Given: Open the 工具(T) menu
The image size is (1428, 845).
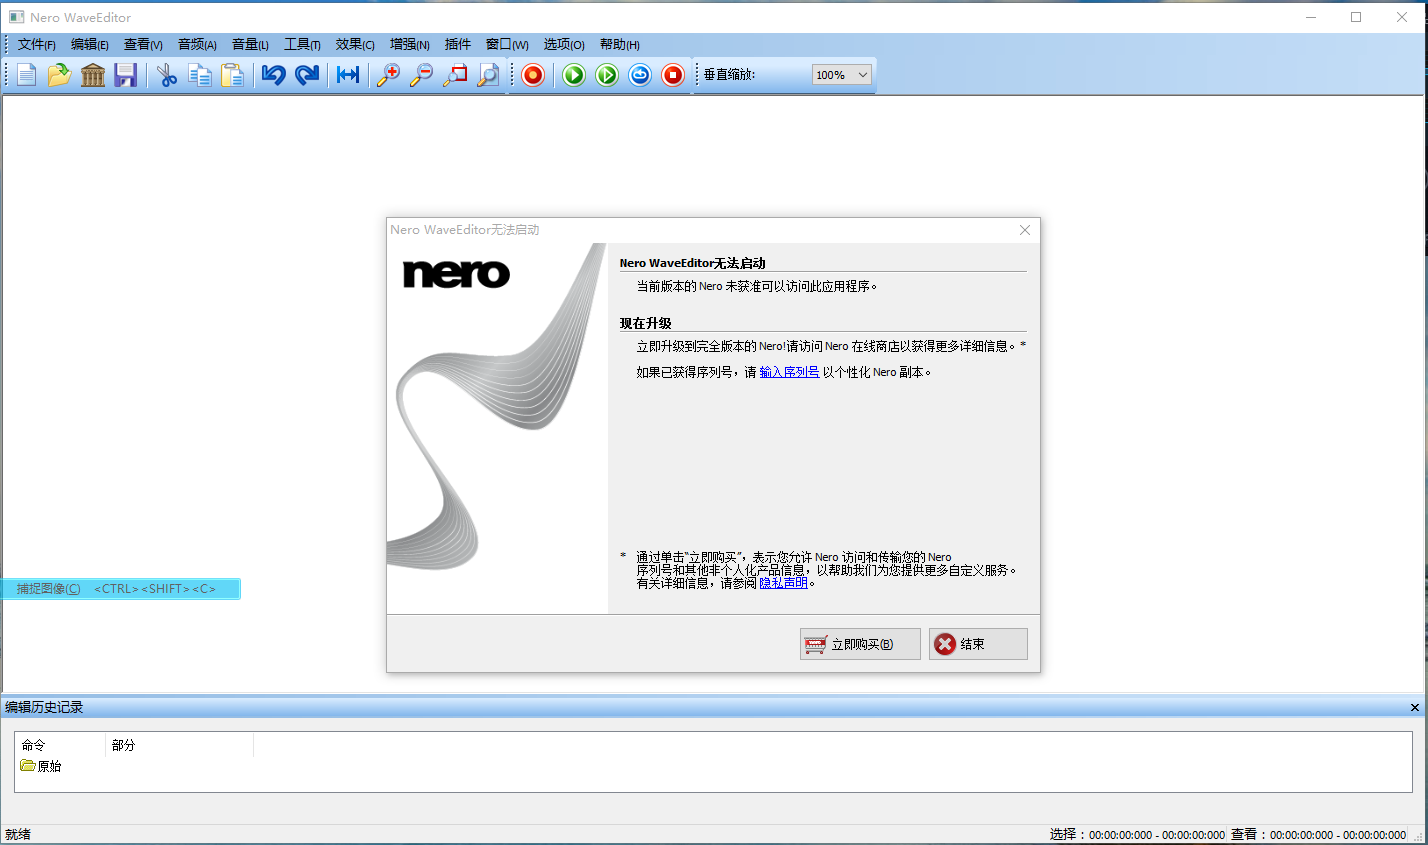Looking at the screenshot, I should [302, 45].
